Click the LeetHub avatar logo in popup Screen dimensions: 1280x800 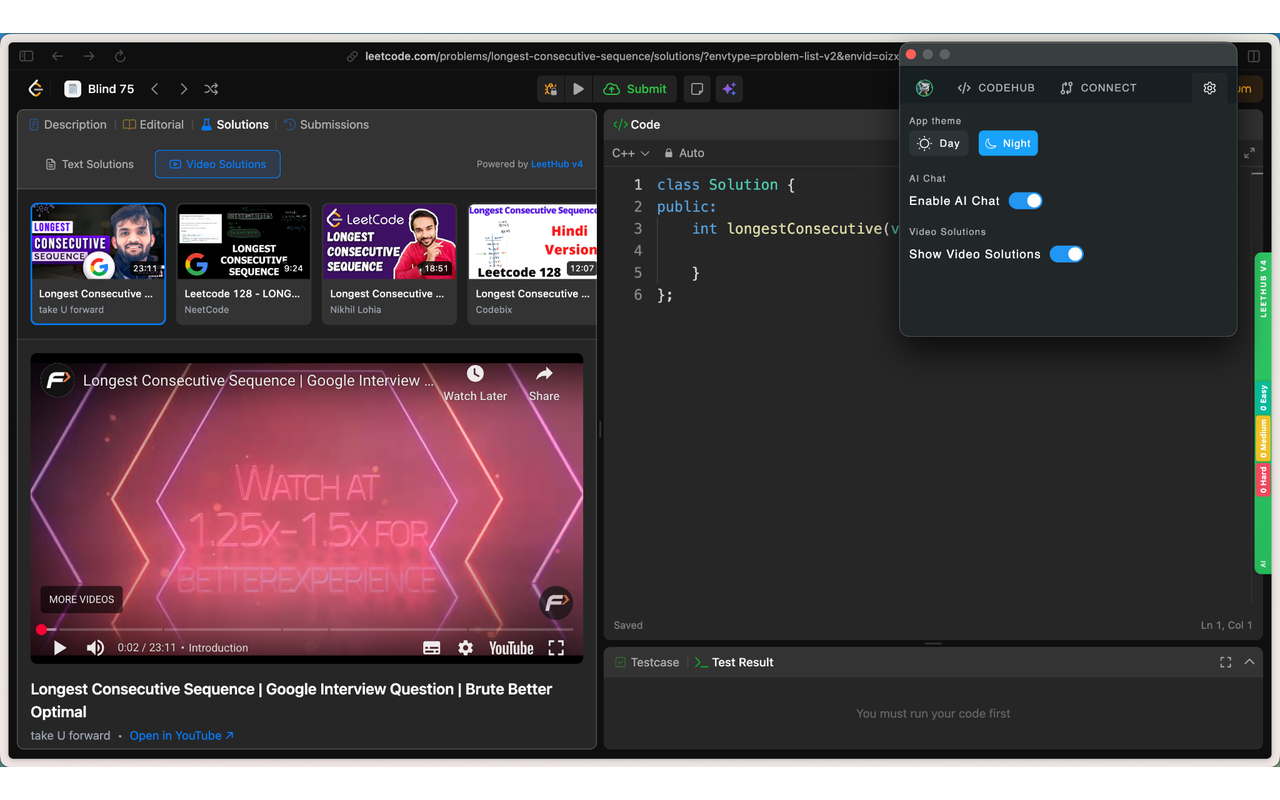tap(925, 88)
